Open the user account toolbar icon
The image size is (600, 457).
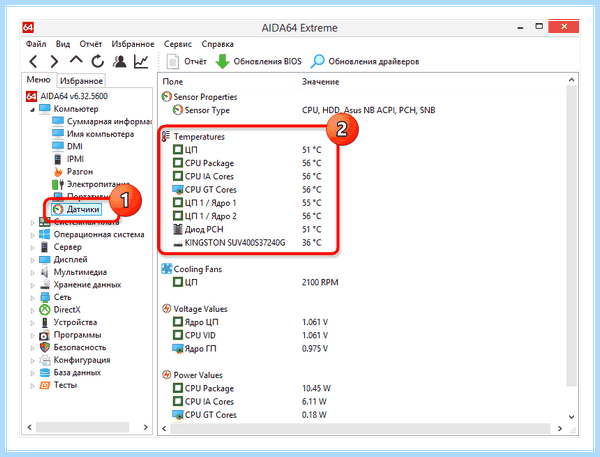(x=120, y=61)
